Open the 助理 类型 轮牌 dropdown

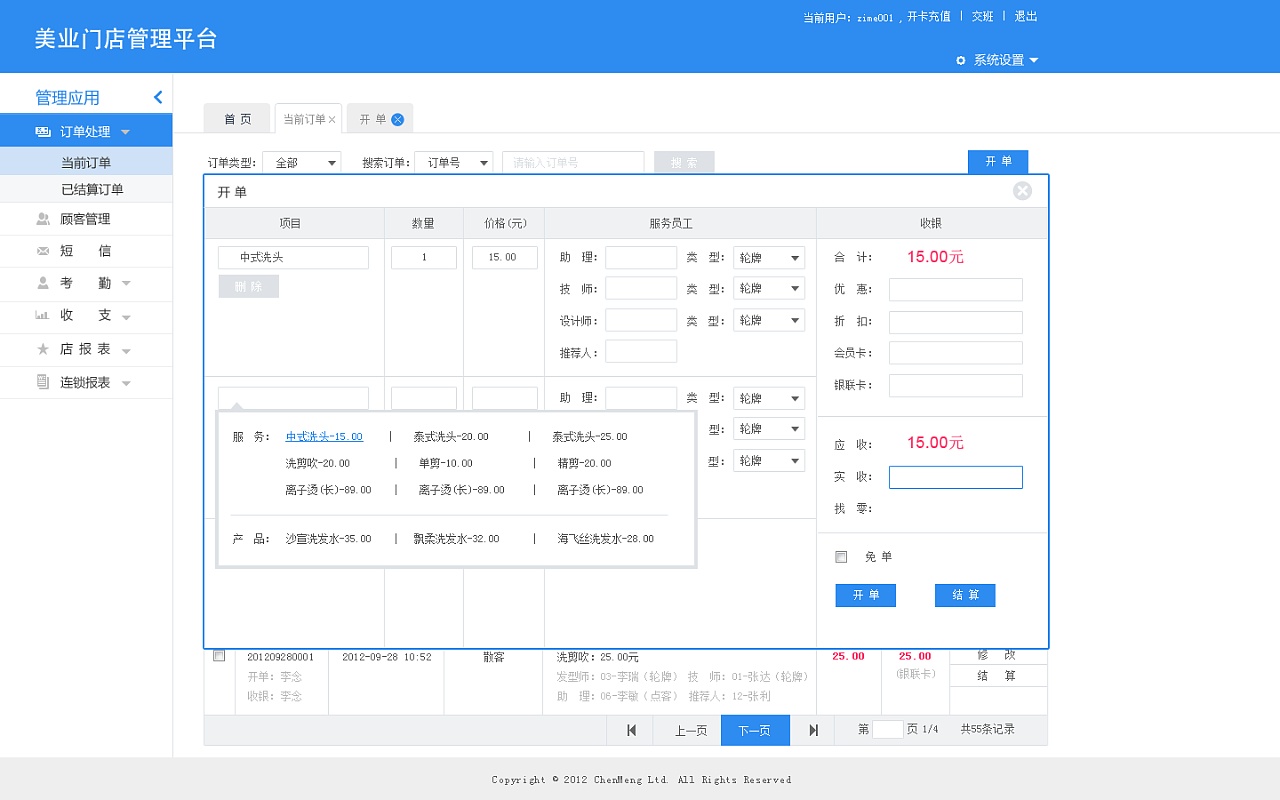pyautogui.click(x=768, y=257)
